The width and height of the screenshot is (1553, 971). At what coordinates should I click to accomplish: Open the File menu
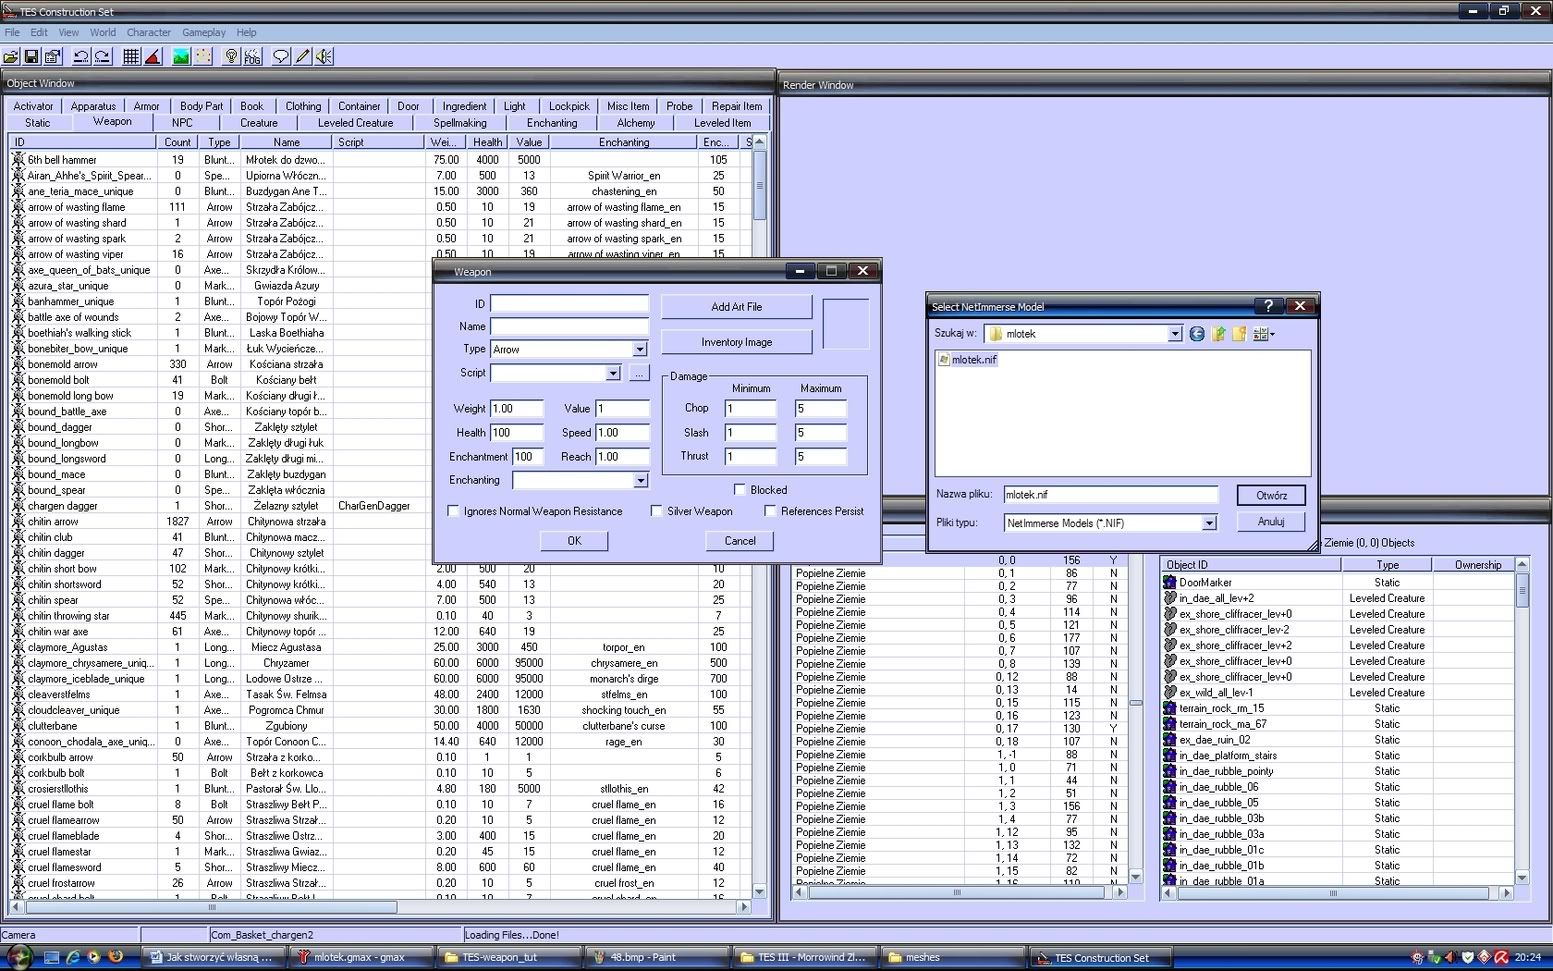[x=12, y=32]
